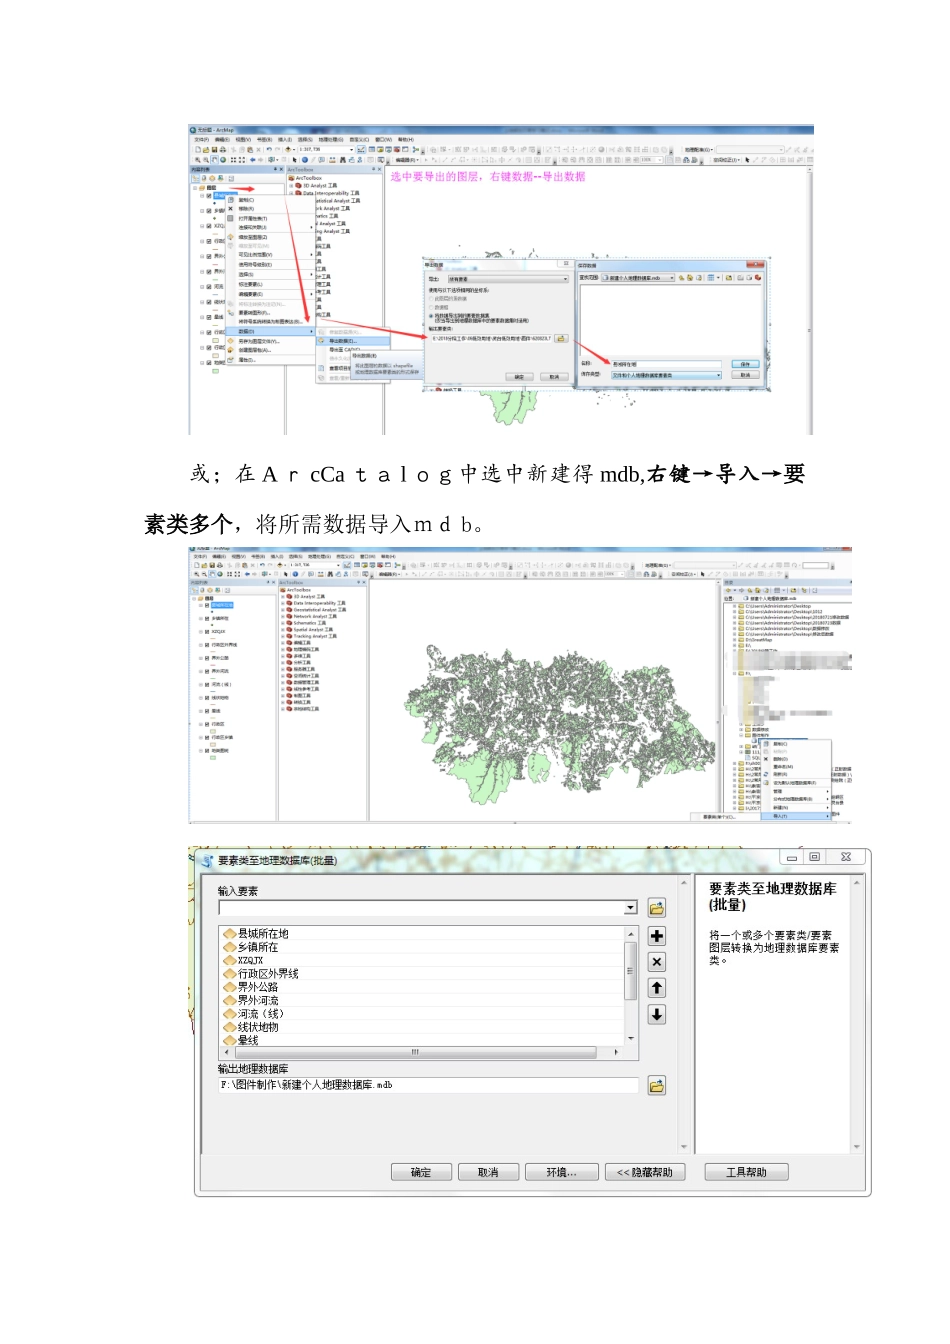950x1344 pixels.
Task: Toggle XZQJX layer checkbox in Catalog ArcMap window
Action: tap(207, 632)
